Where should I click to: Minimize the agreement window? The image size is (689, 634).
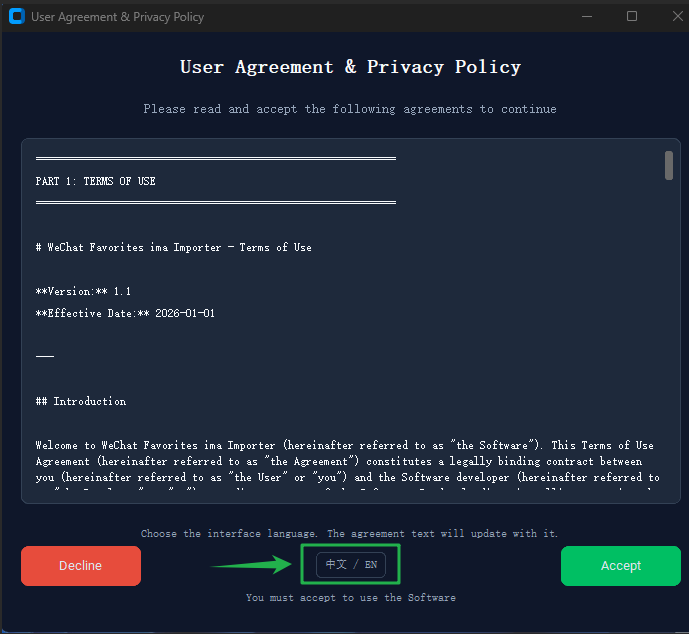[587, 17]
